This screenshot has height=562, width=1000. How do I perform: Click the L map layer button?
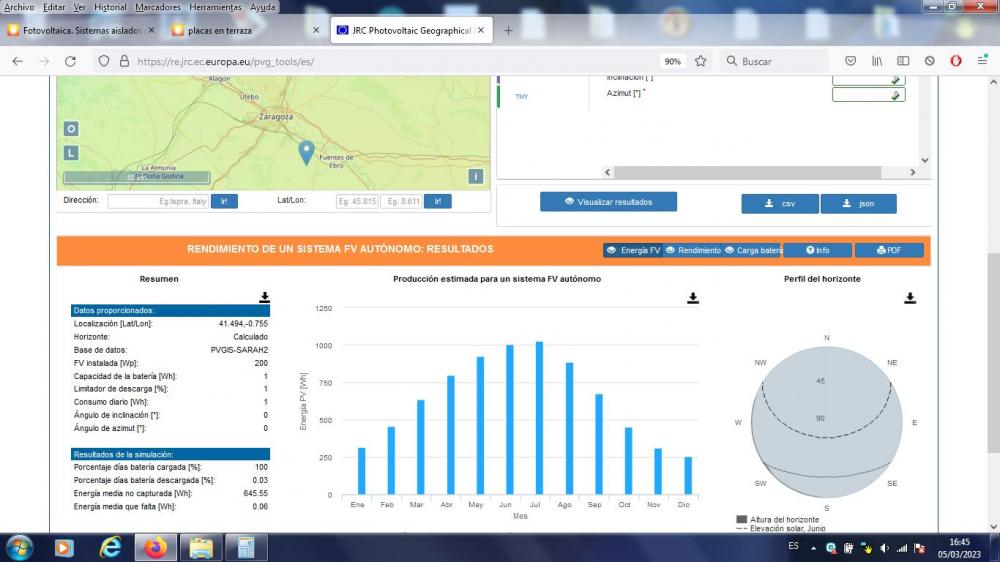(71, 153)
